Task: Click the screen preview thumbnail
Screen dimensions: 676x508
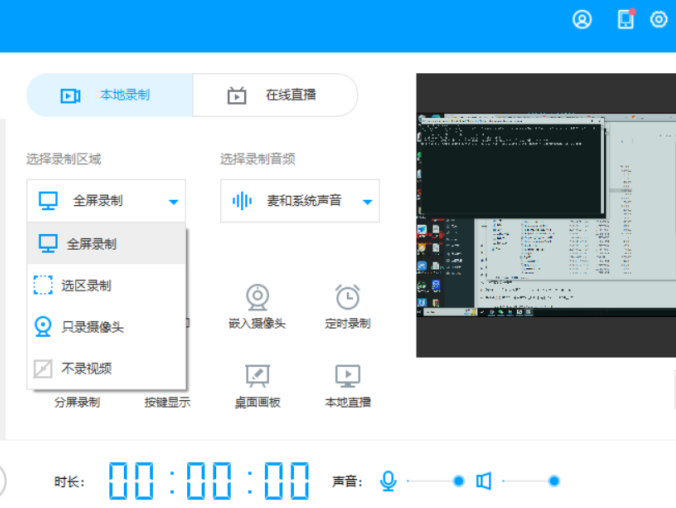Action: (x=546, y=215)
